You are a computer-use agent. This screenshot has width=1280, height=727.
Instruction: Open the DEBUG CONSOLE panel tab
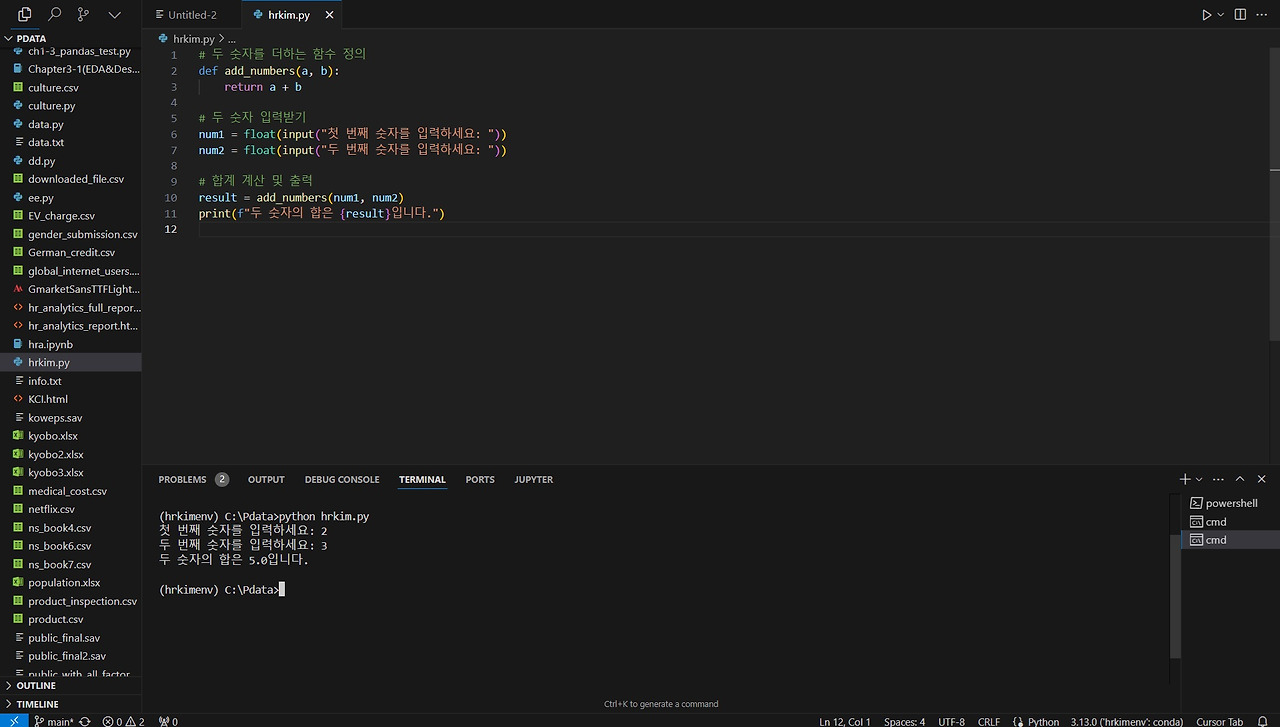point(342,480)
